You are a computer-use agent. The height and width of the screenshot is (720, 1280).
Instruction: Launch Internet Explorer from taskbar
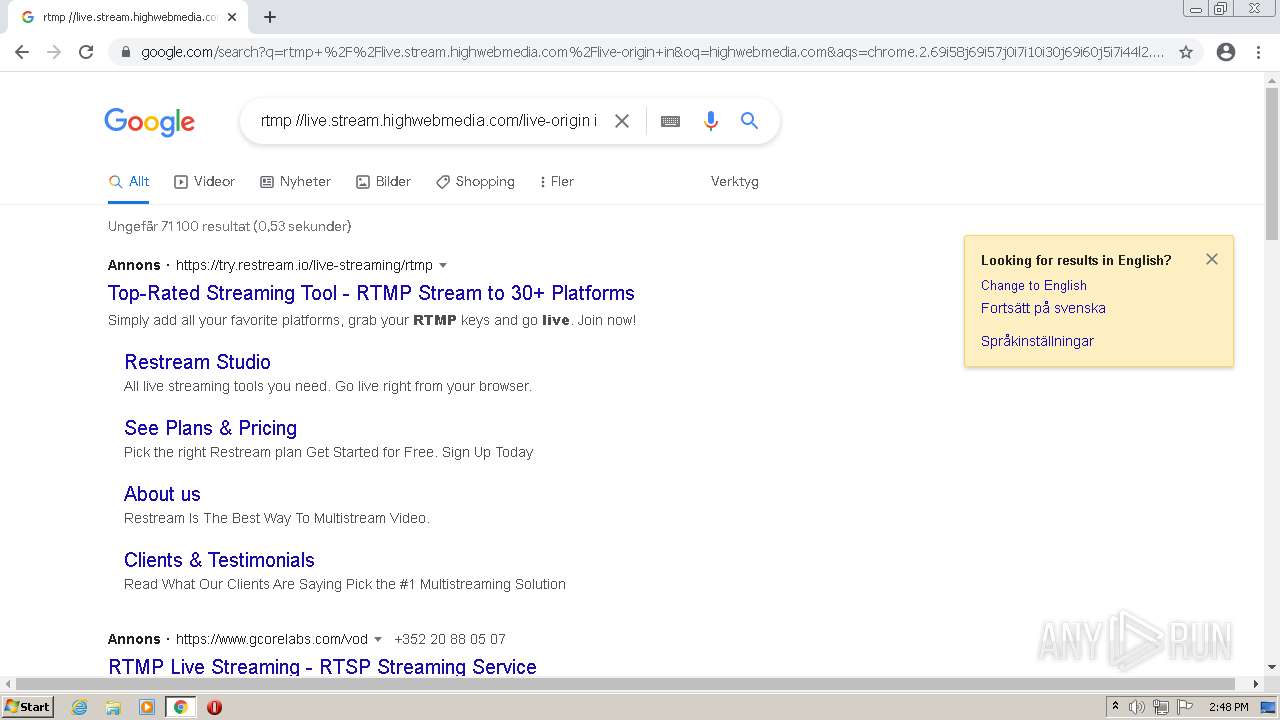coord(80,707)
